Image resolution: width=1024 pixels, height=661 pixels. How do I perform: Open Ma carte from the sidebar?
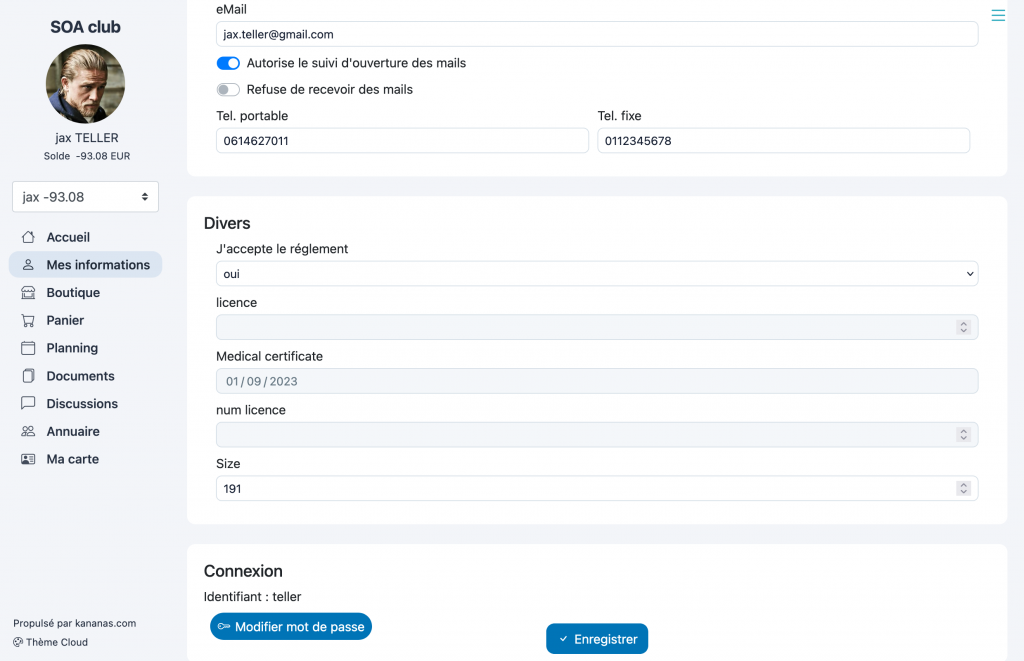86,459
